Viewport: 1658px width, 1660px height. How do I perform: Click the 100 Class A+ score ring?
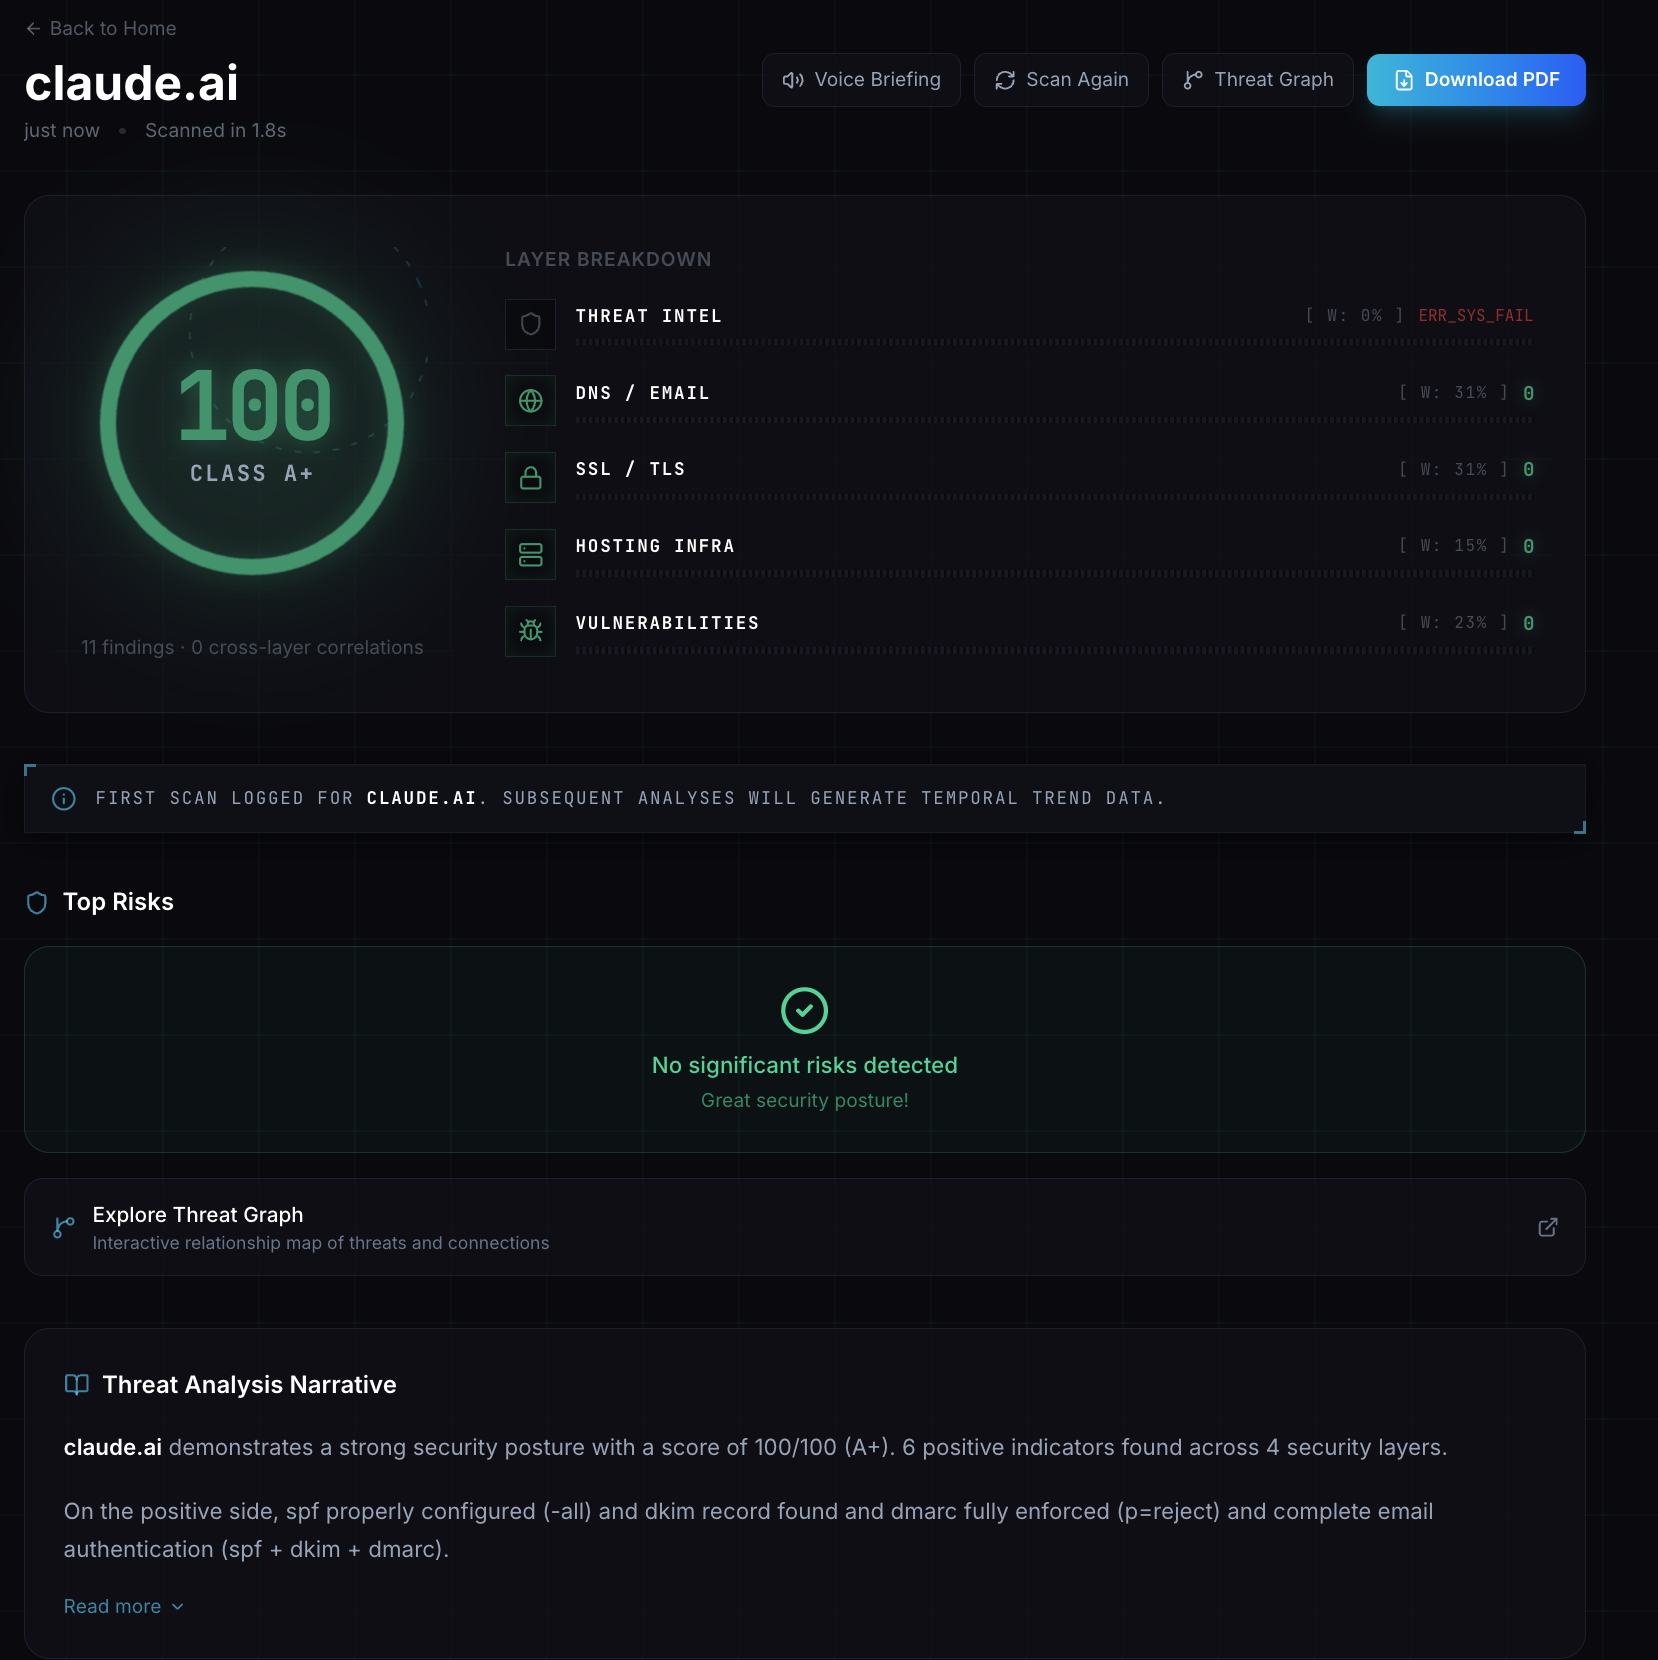click(252, 423)
